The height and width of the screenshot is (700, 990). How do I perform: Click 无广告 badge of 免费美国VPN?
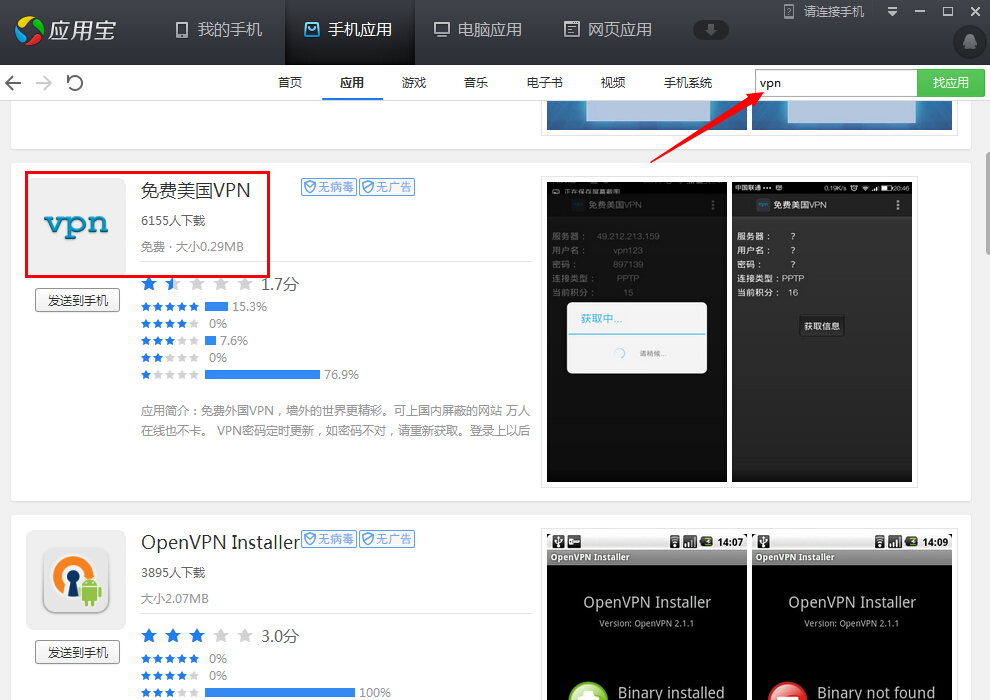[x=387, y=187]
